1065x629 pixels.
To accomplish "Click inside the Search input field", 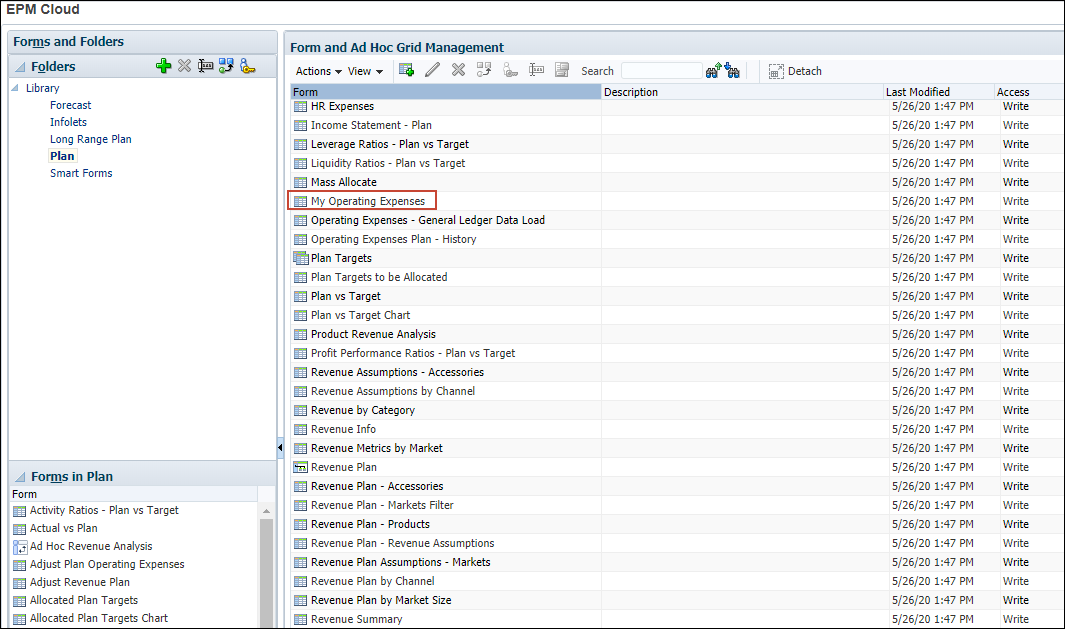I will [x=662, y=71].
